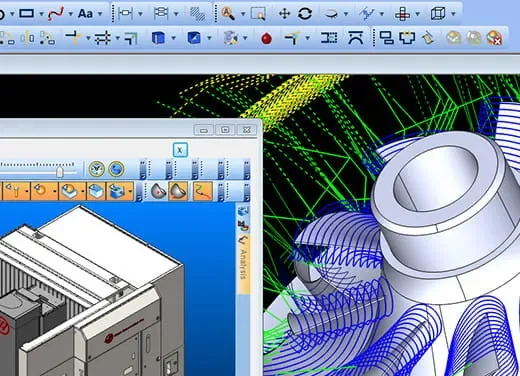Click the red and yellow side panel icon

click(244, 226)
